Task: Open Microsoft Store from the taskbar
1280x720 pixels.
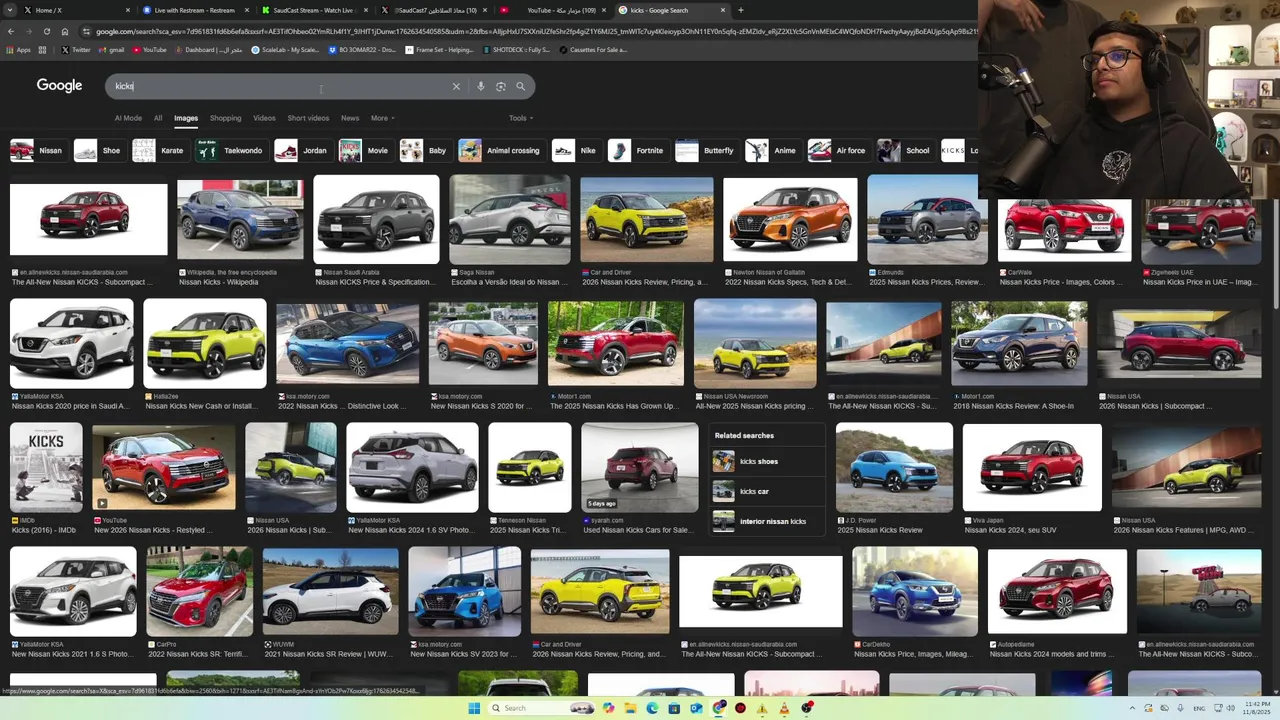Action: (674, 708)
